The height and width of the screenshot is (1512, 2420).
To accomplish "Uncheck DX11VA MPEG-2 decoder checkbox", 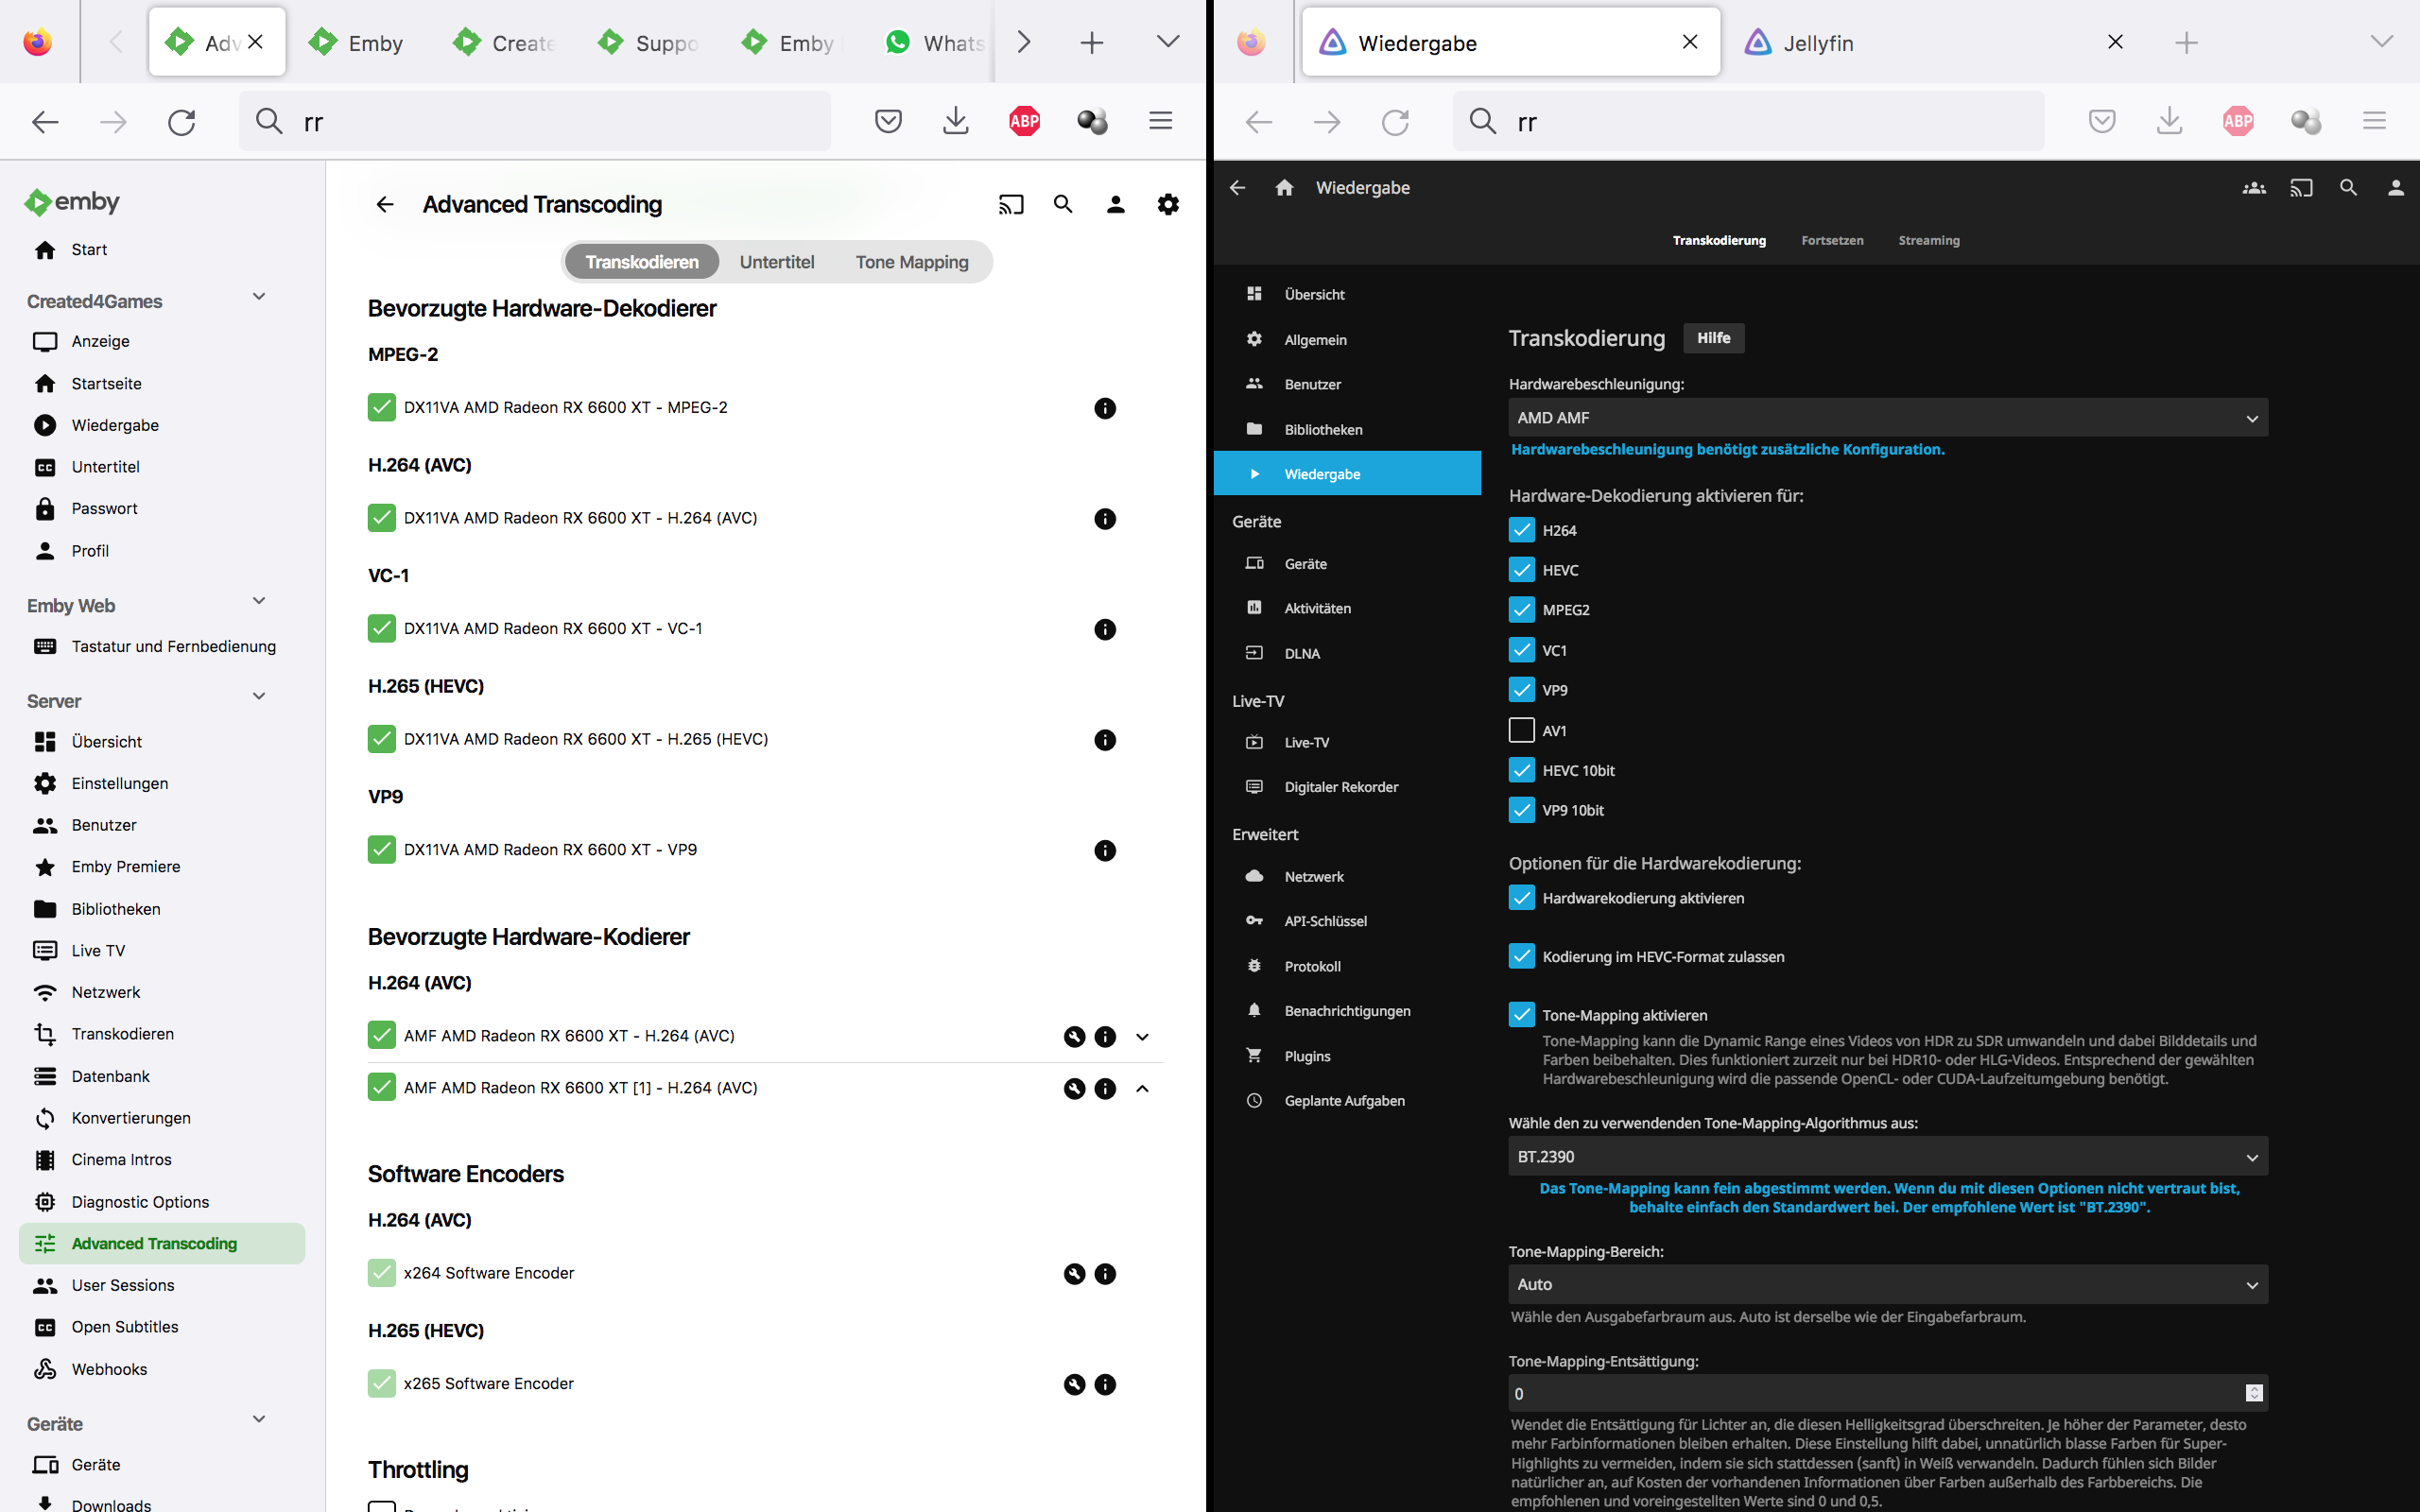I will (381, 407).
